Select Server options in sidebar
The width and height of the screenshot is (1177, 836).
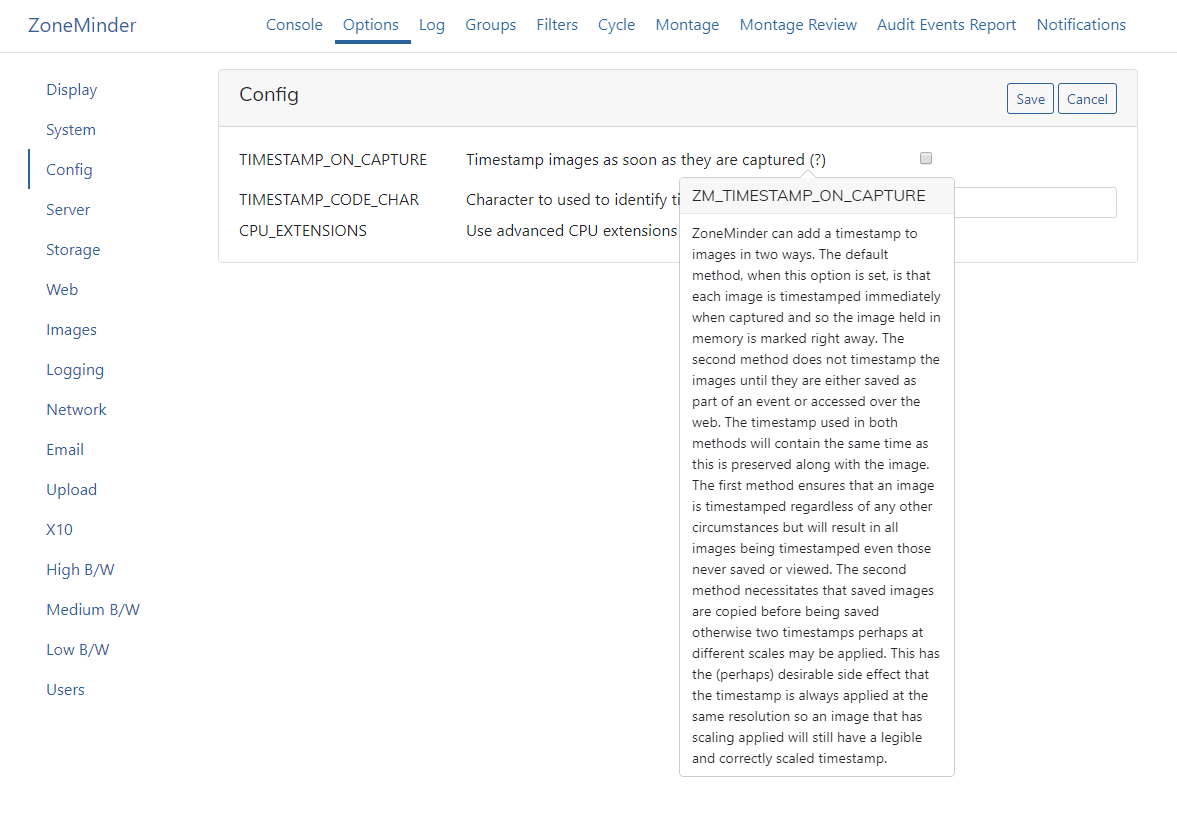68,209
